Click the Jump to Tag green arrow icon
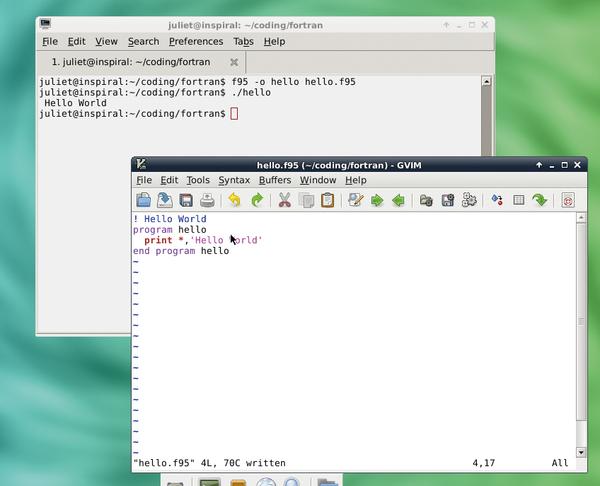The height and width of the screenshot is (486, 600). 540,200
